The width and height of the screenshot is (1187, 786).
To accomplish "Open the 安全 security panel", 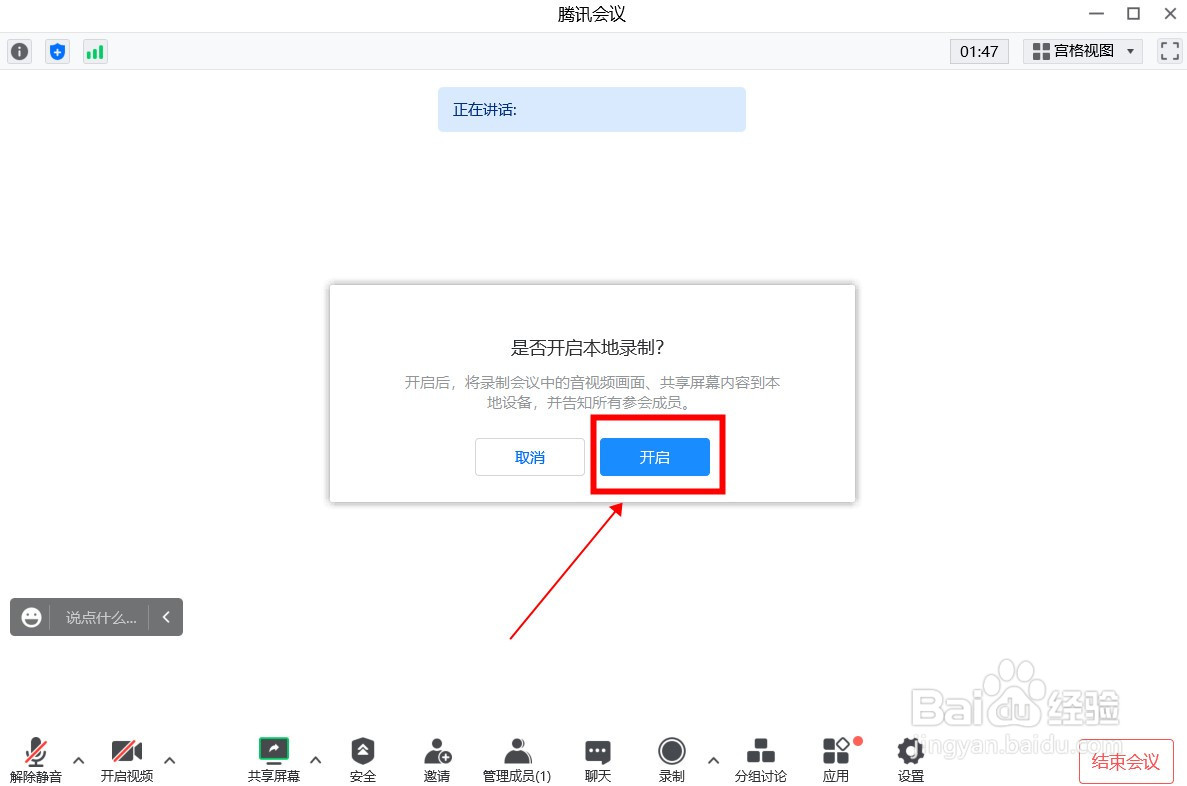I will point(362,759).
